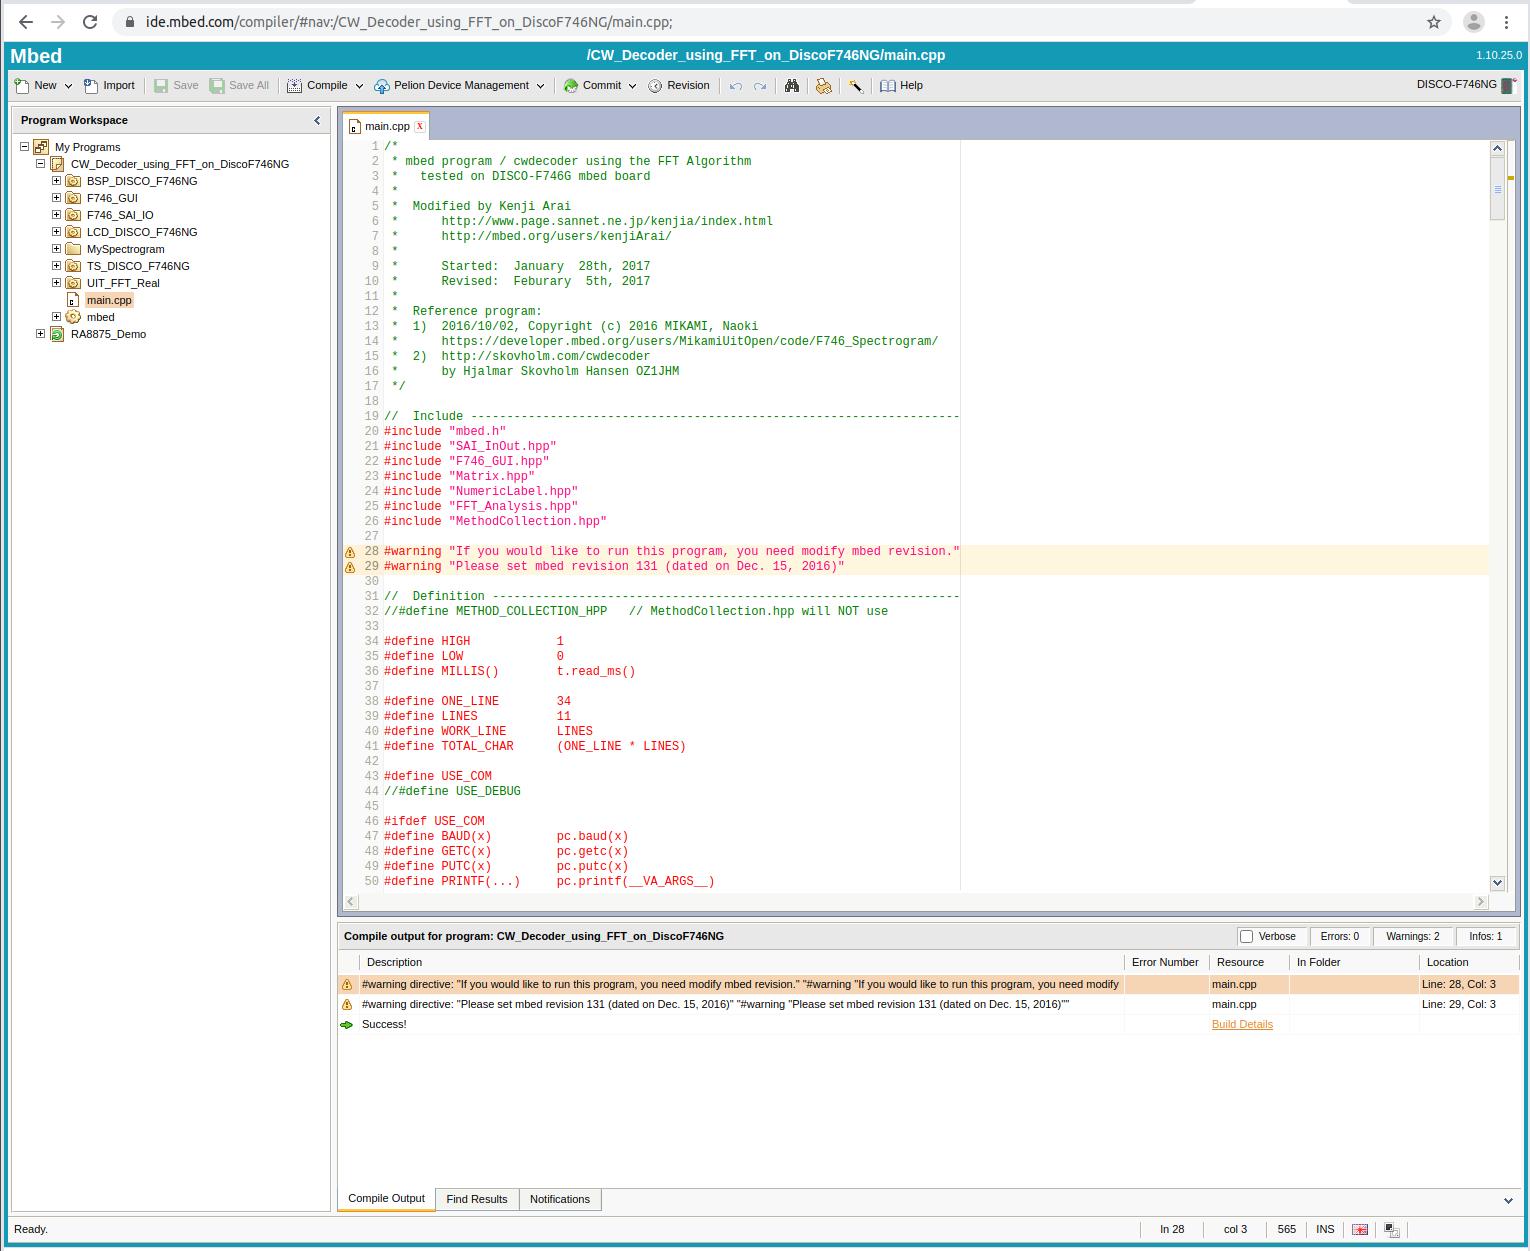Open the Build Details link
The width and height of the screenshot is (1530, 1251).
pos(1241,1024)
